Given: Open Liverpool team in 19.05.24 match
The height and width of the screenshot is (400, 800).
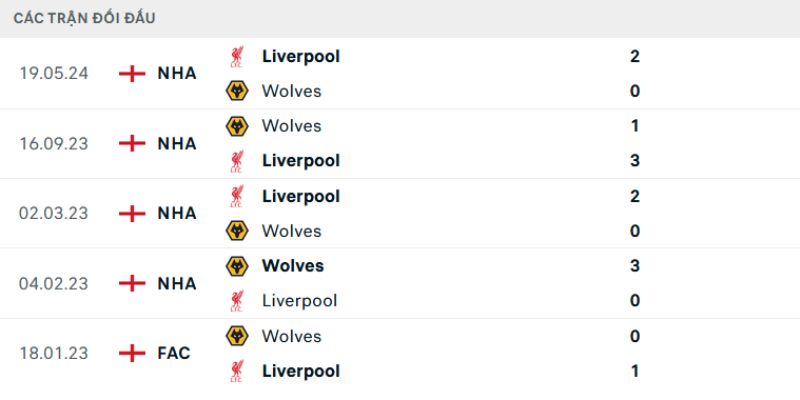Looking at the screenshot, I should pos(300,56).
